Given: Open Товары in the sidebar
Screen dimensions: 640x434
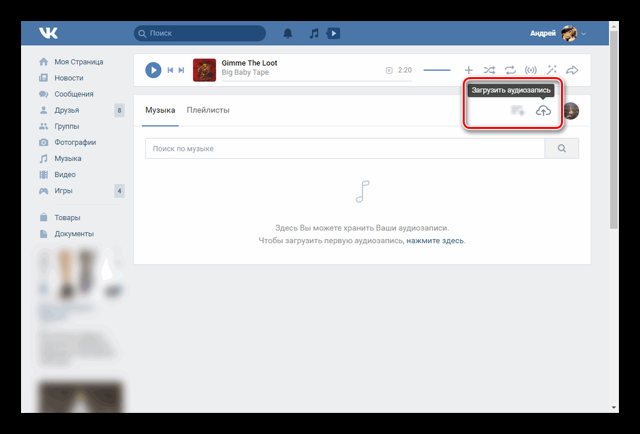Looking at the screenshot, I should point(67,218).
